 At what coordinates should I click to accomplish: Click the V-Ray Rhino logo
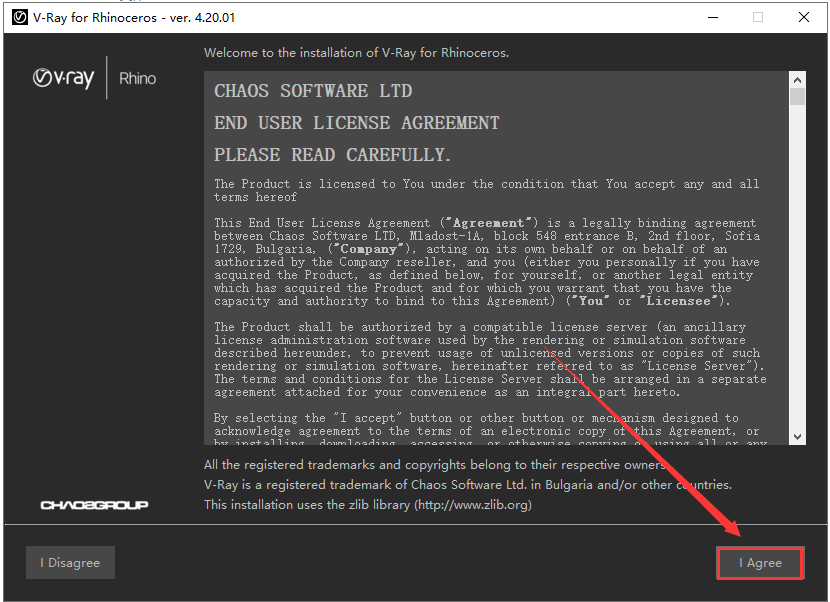click(x=95, y=78)
